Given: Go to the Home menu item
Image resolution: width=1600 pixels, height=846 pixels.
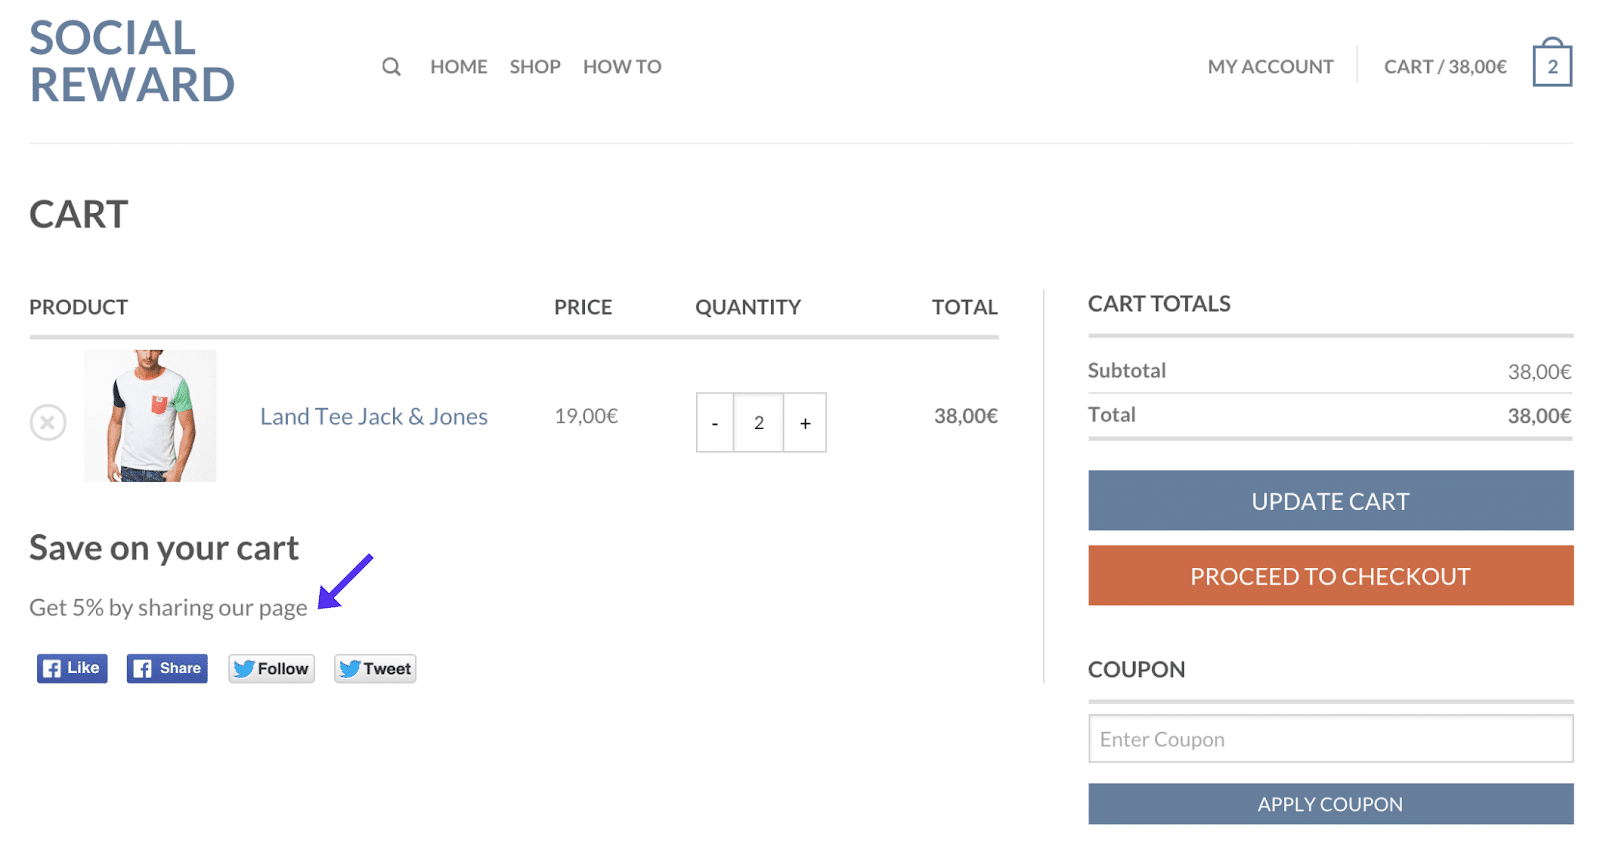Looking at the screenshot, I should click(459, 67).
